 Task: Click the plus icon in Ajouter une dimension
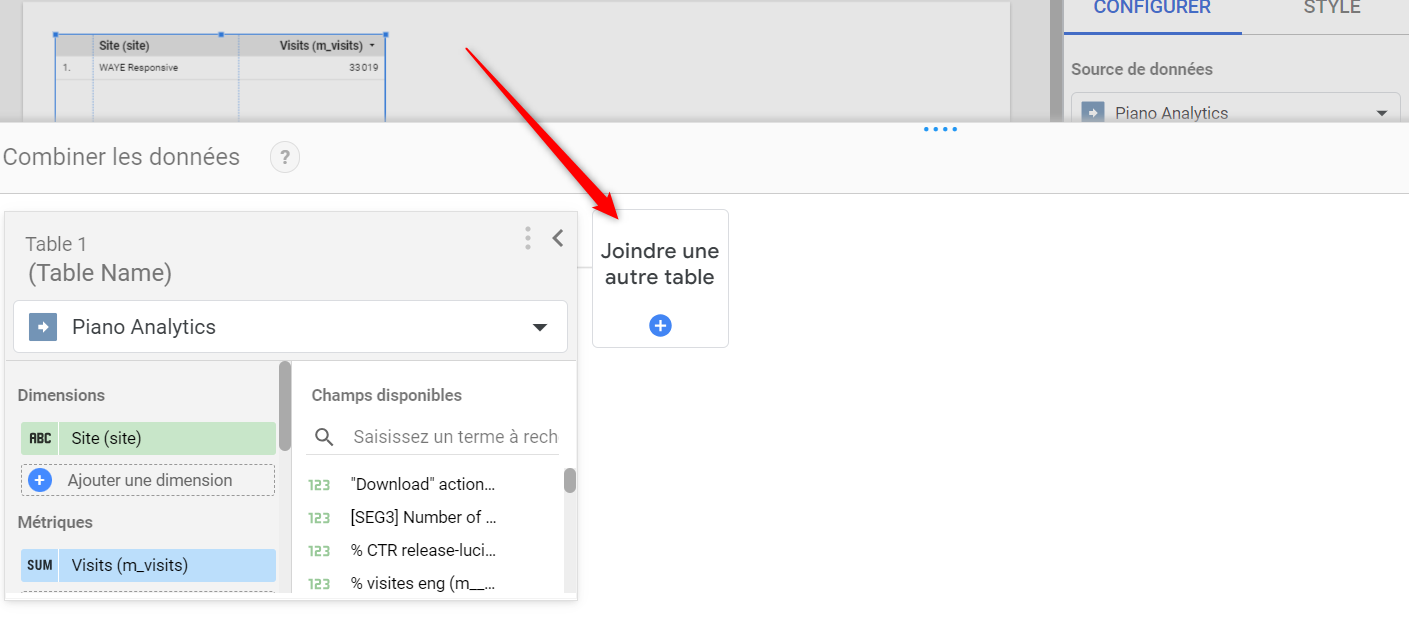[x=40, y=480]
